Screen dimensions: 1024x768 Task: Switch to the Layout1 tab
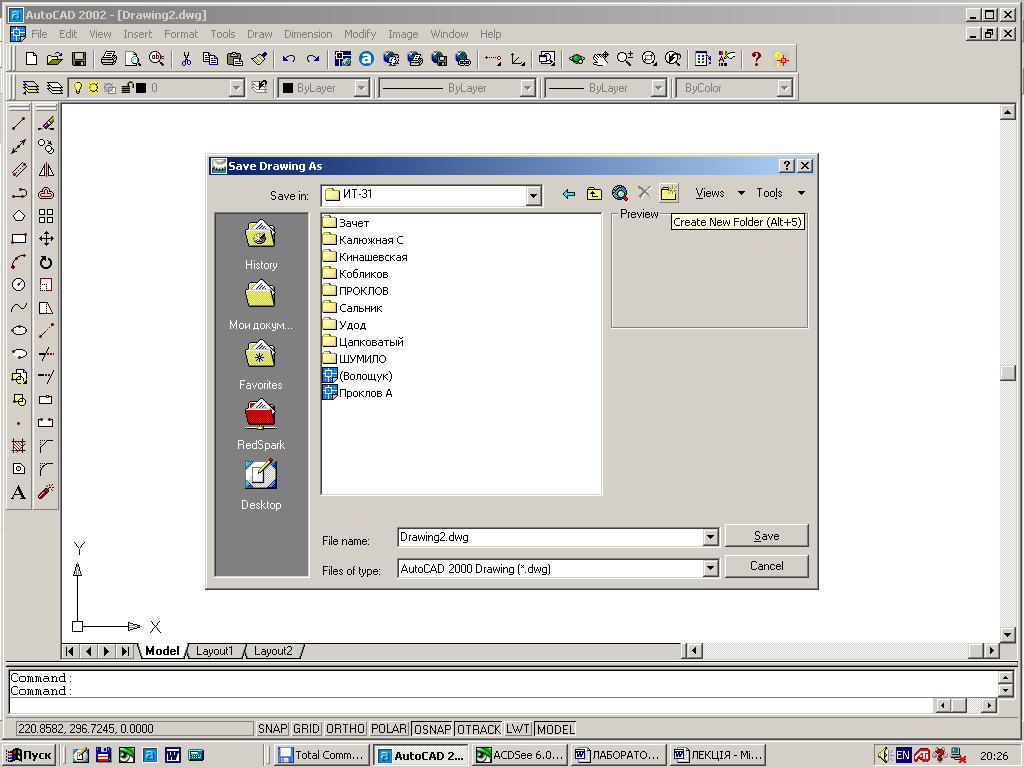tap(214, 651)
